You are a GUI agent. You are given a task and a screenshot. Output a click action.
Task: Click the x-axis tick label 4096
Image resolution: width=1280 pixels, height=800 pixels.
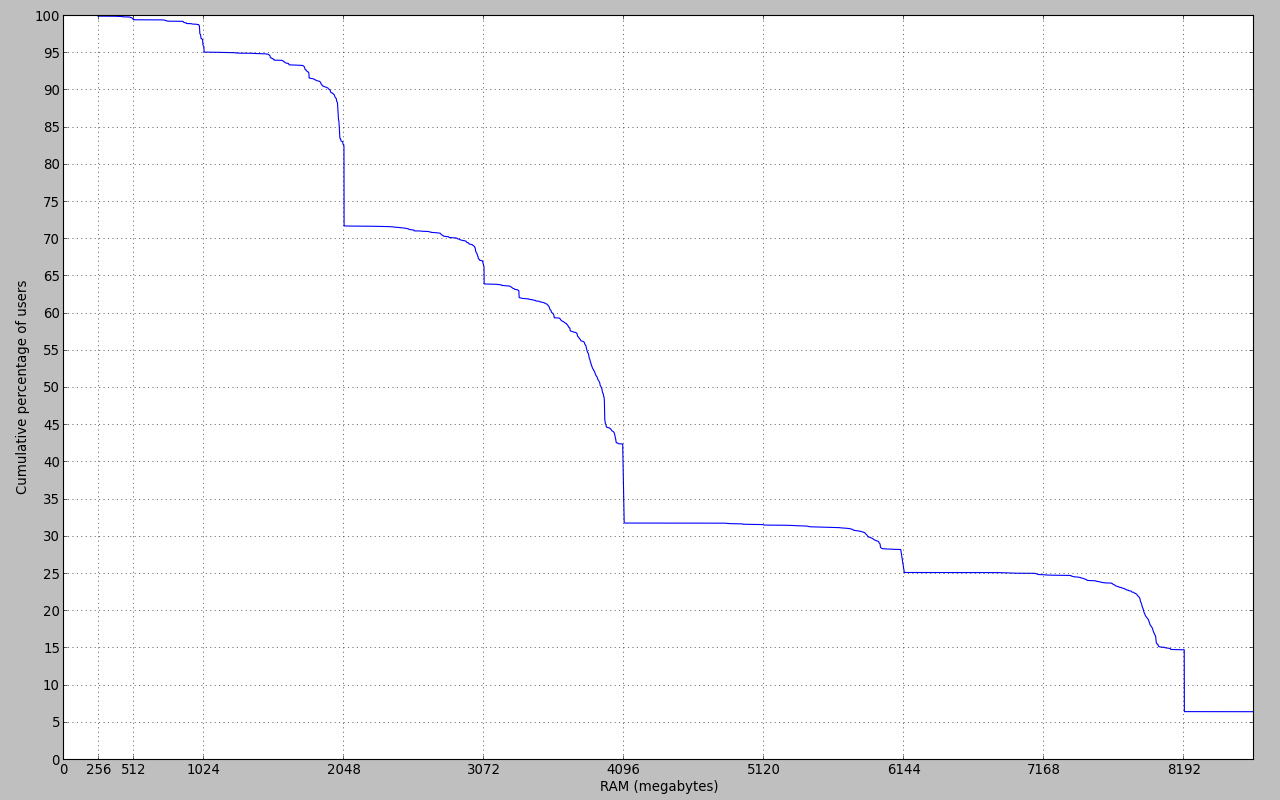tap(623, 770)
